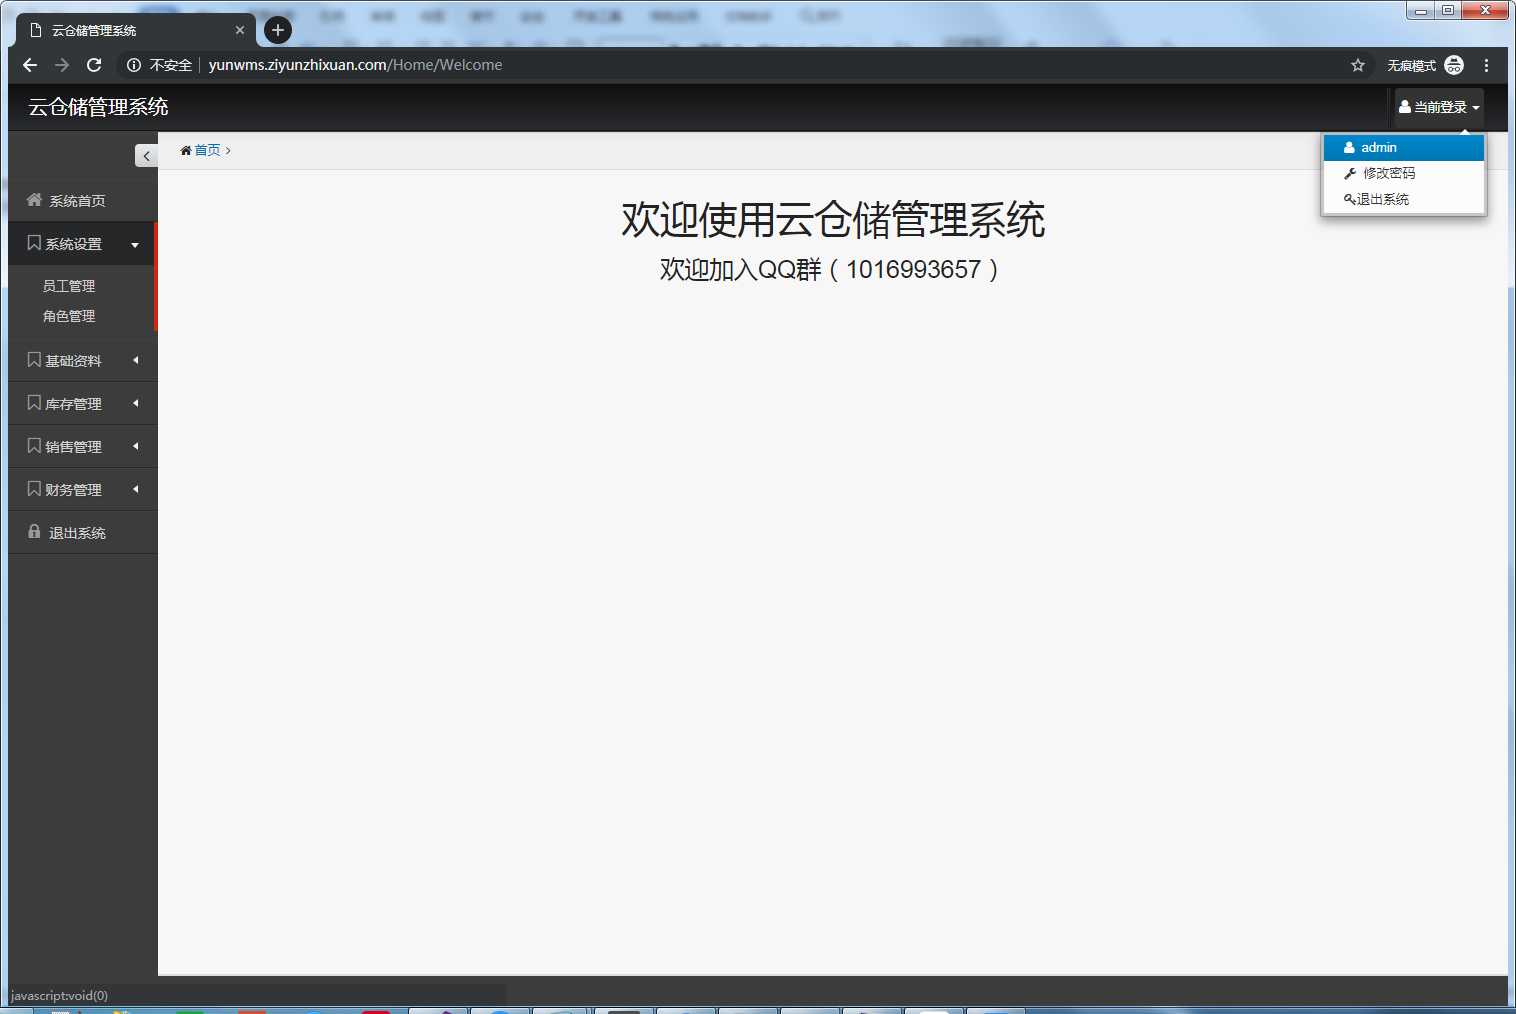Click 退出系统 in the sidebar
The height and width of the screenshot is (1014, 1516).
coord(83,532)
